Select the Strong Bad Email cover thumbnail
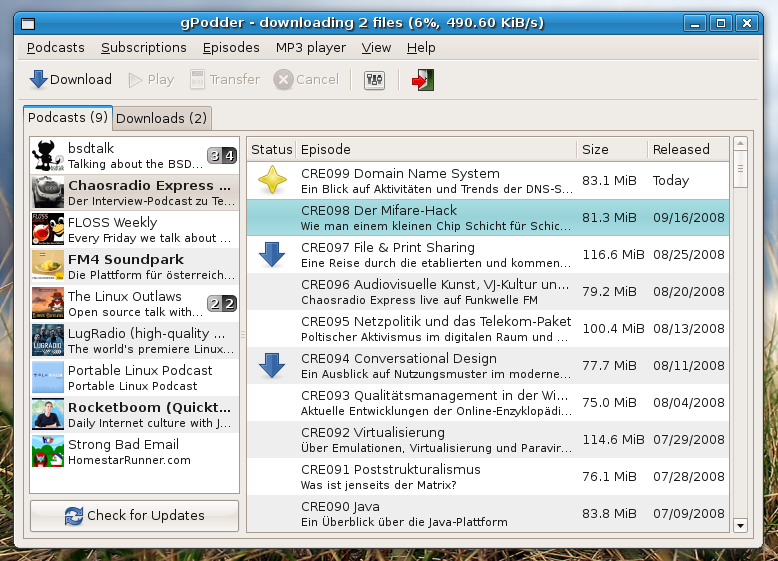Image resolution: width=778 pixels, height=561 pixels. pyautogui.click(x=48, y=451)
